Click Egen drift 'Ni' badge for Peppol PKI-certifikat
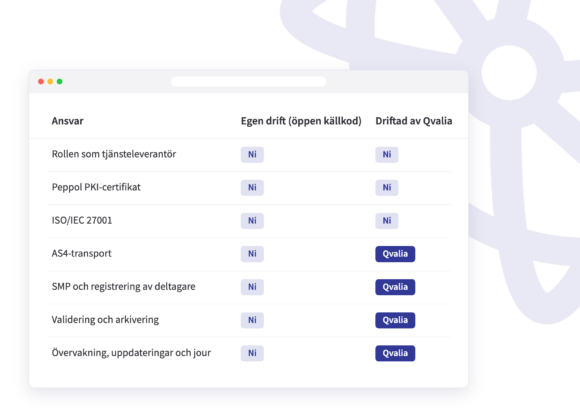 point(252,188)
